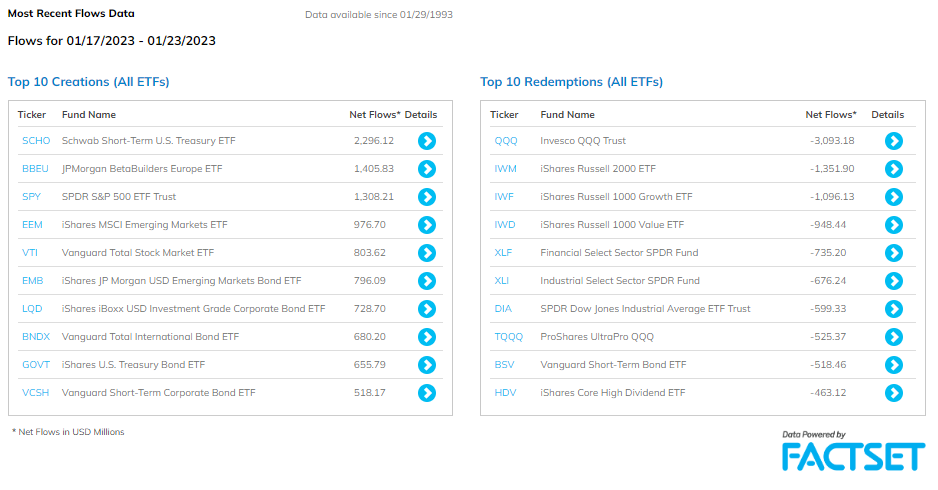Select Invesco QQQ Trust fund name
Screen dimensions: 938x490
[583, 141]
